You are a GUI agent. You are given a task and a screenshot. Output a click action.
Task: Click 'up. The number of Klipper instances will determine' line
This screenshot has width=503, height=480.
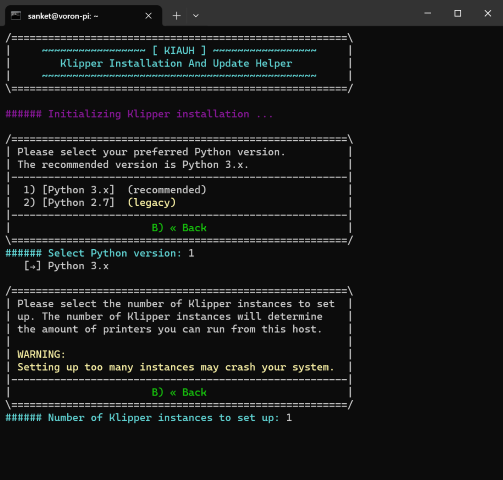170,317
